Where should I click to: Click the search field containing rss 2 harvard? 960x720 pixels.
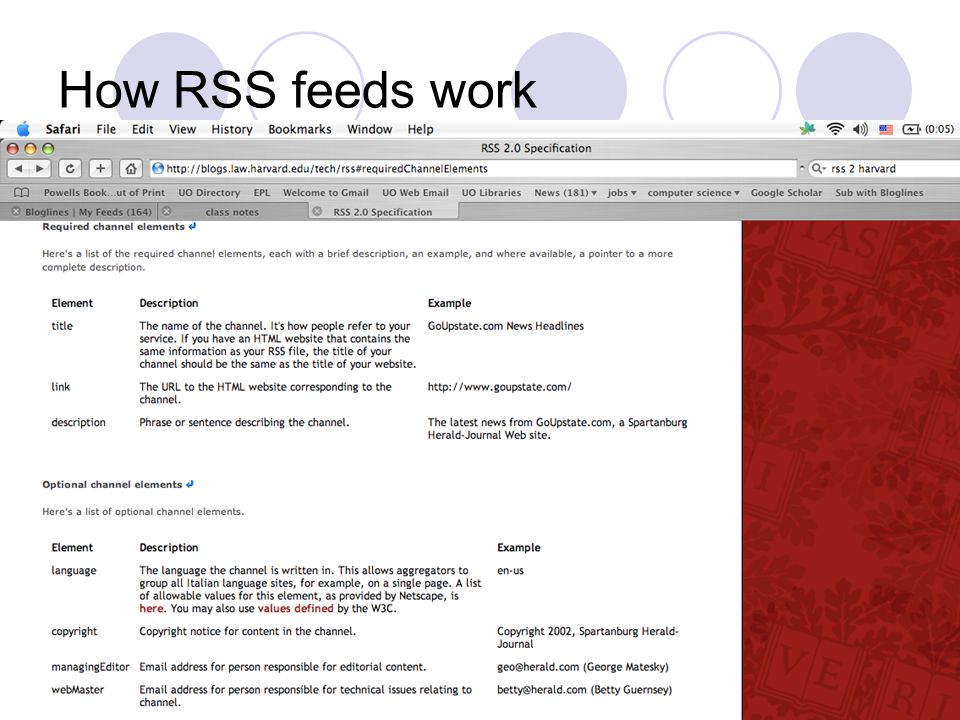pyautogui.click(x=885, y=168)
